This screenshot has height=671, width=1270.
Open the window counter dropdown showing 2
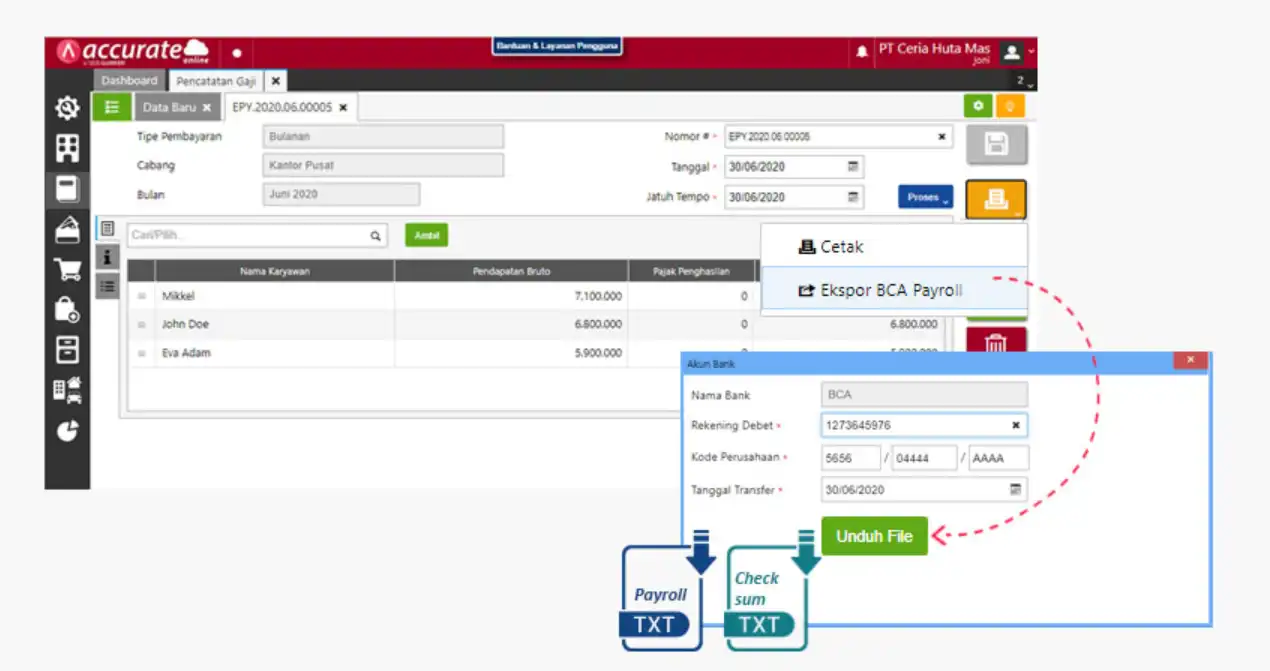click(x=1025, y=81)
